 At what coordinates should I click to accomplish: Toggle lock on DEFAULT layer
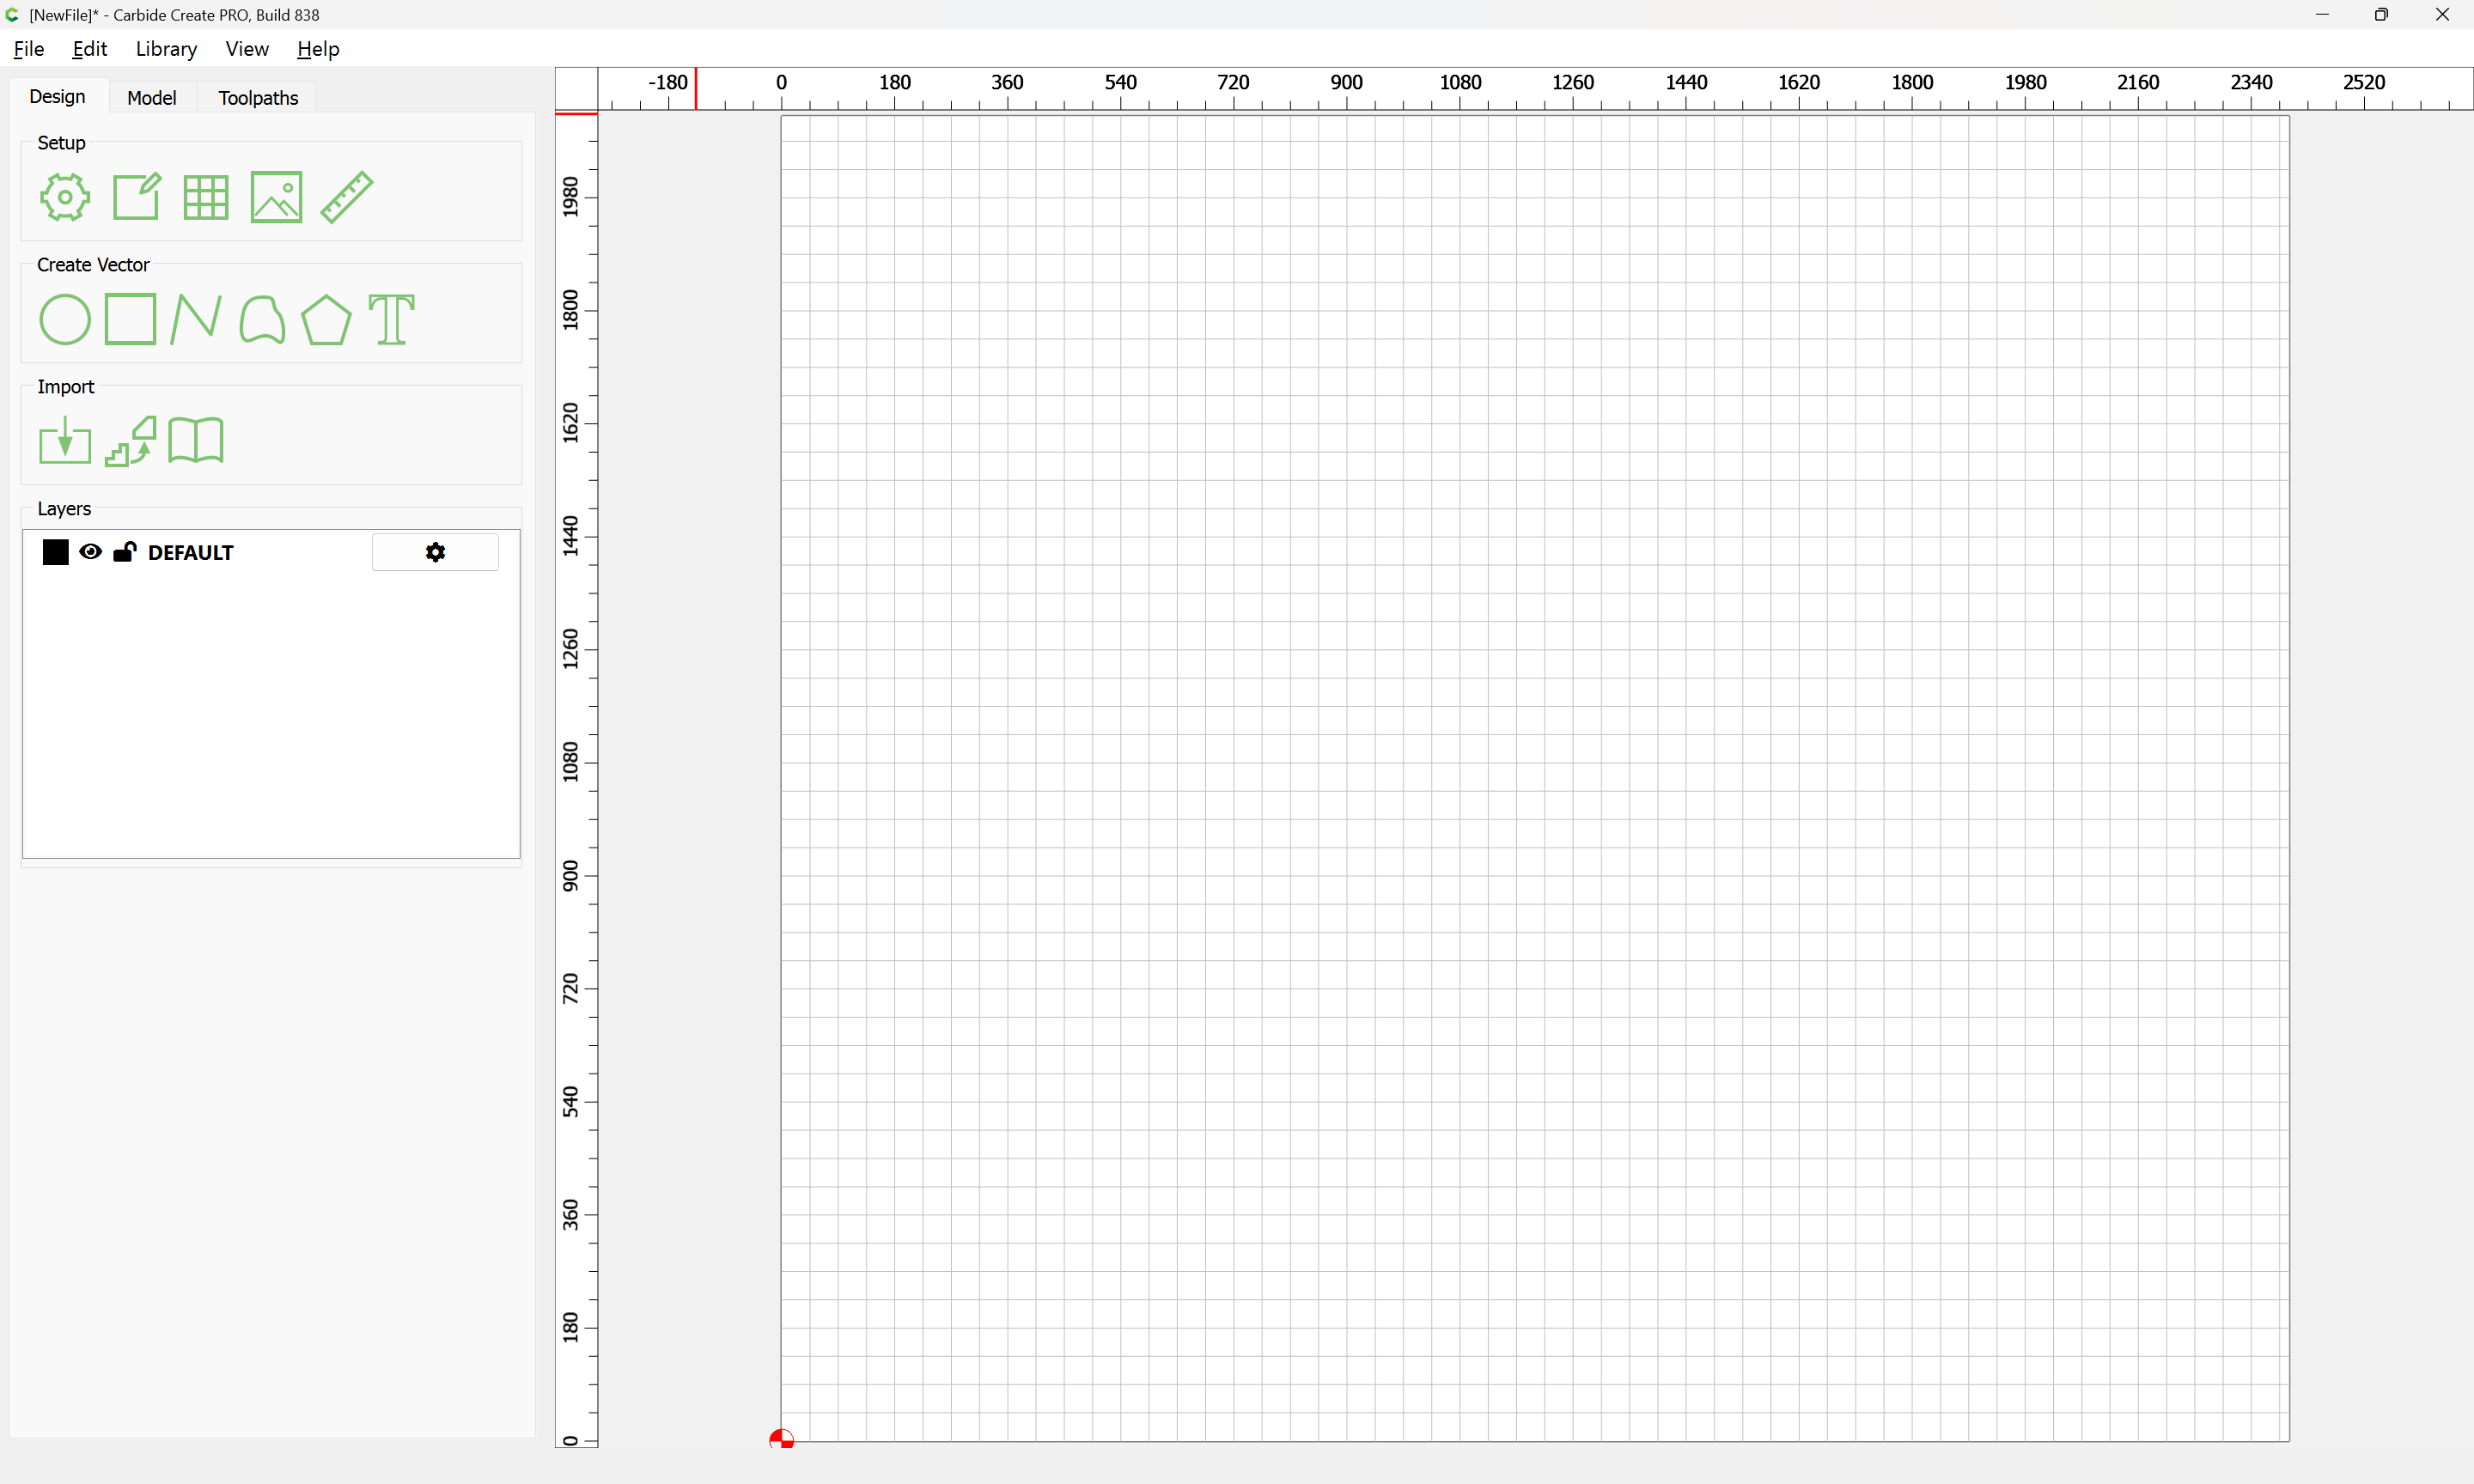[x=124, y=552]
